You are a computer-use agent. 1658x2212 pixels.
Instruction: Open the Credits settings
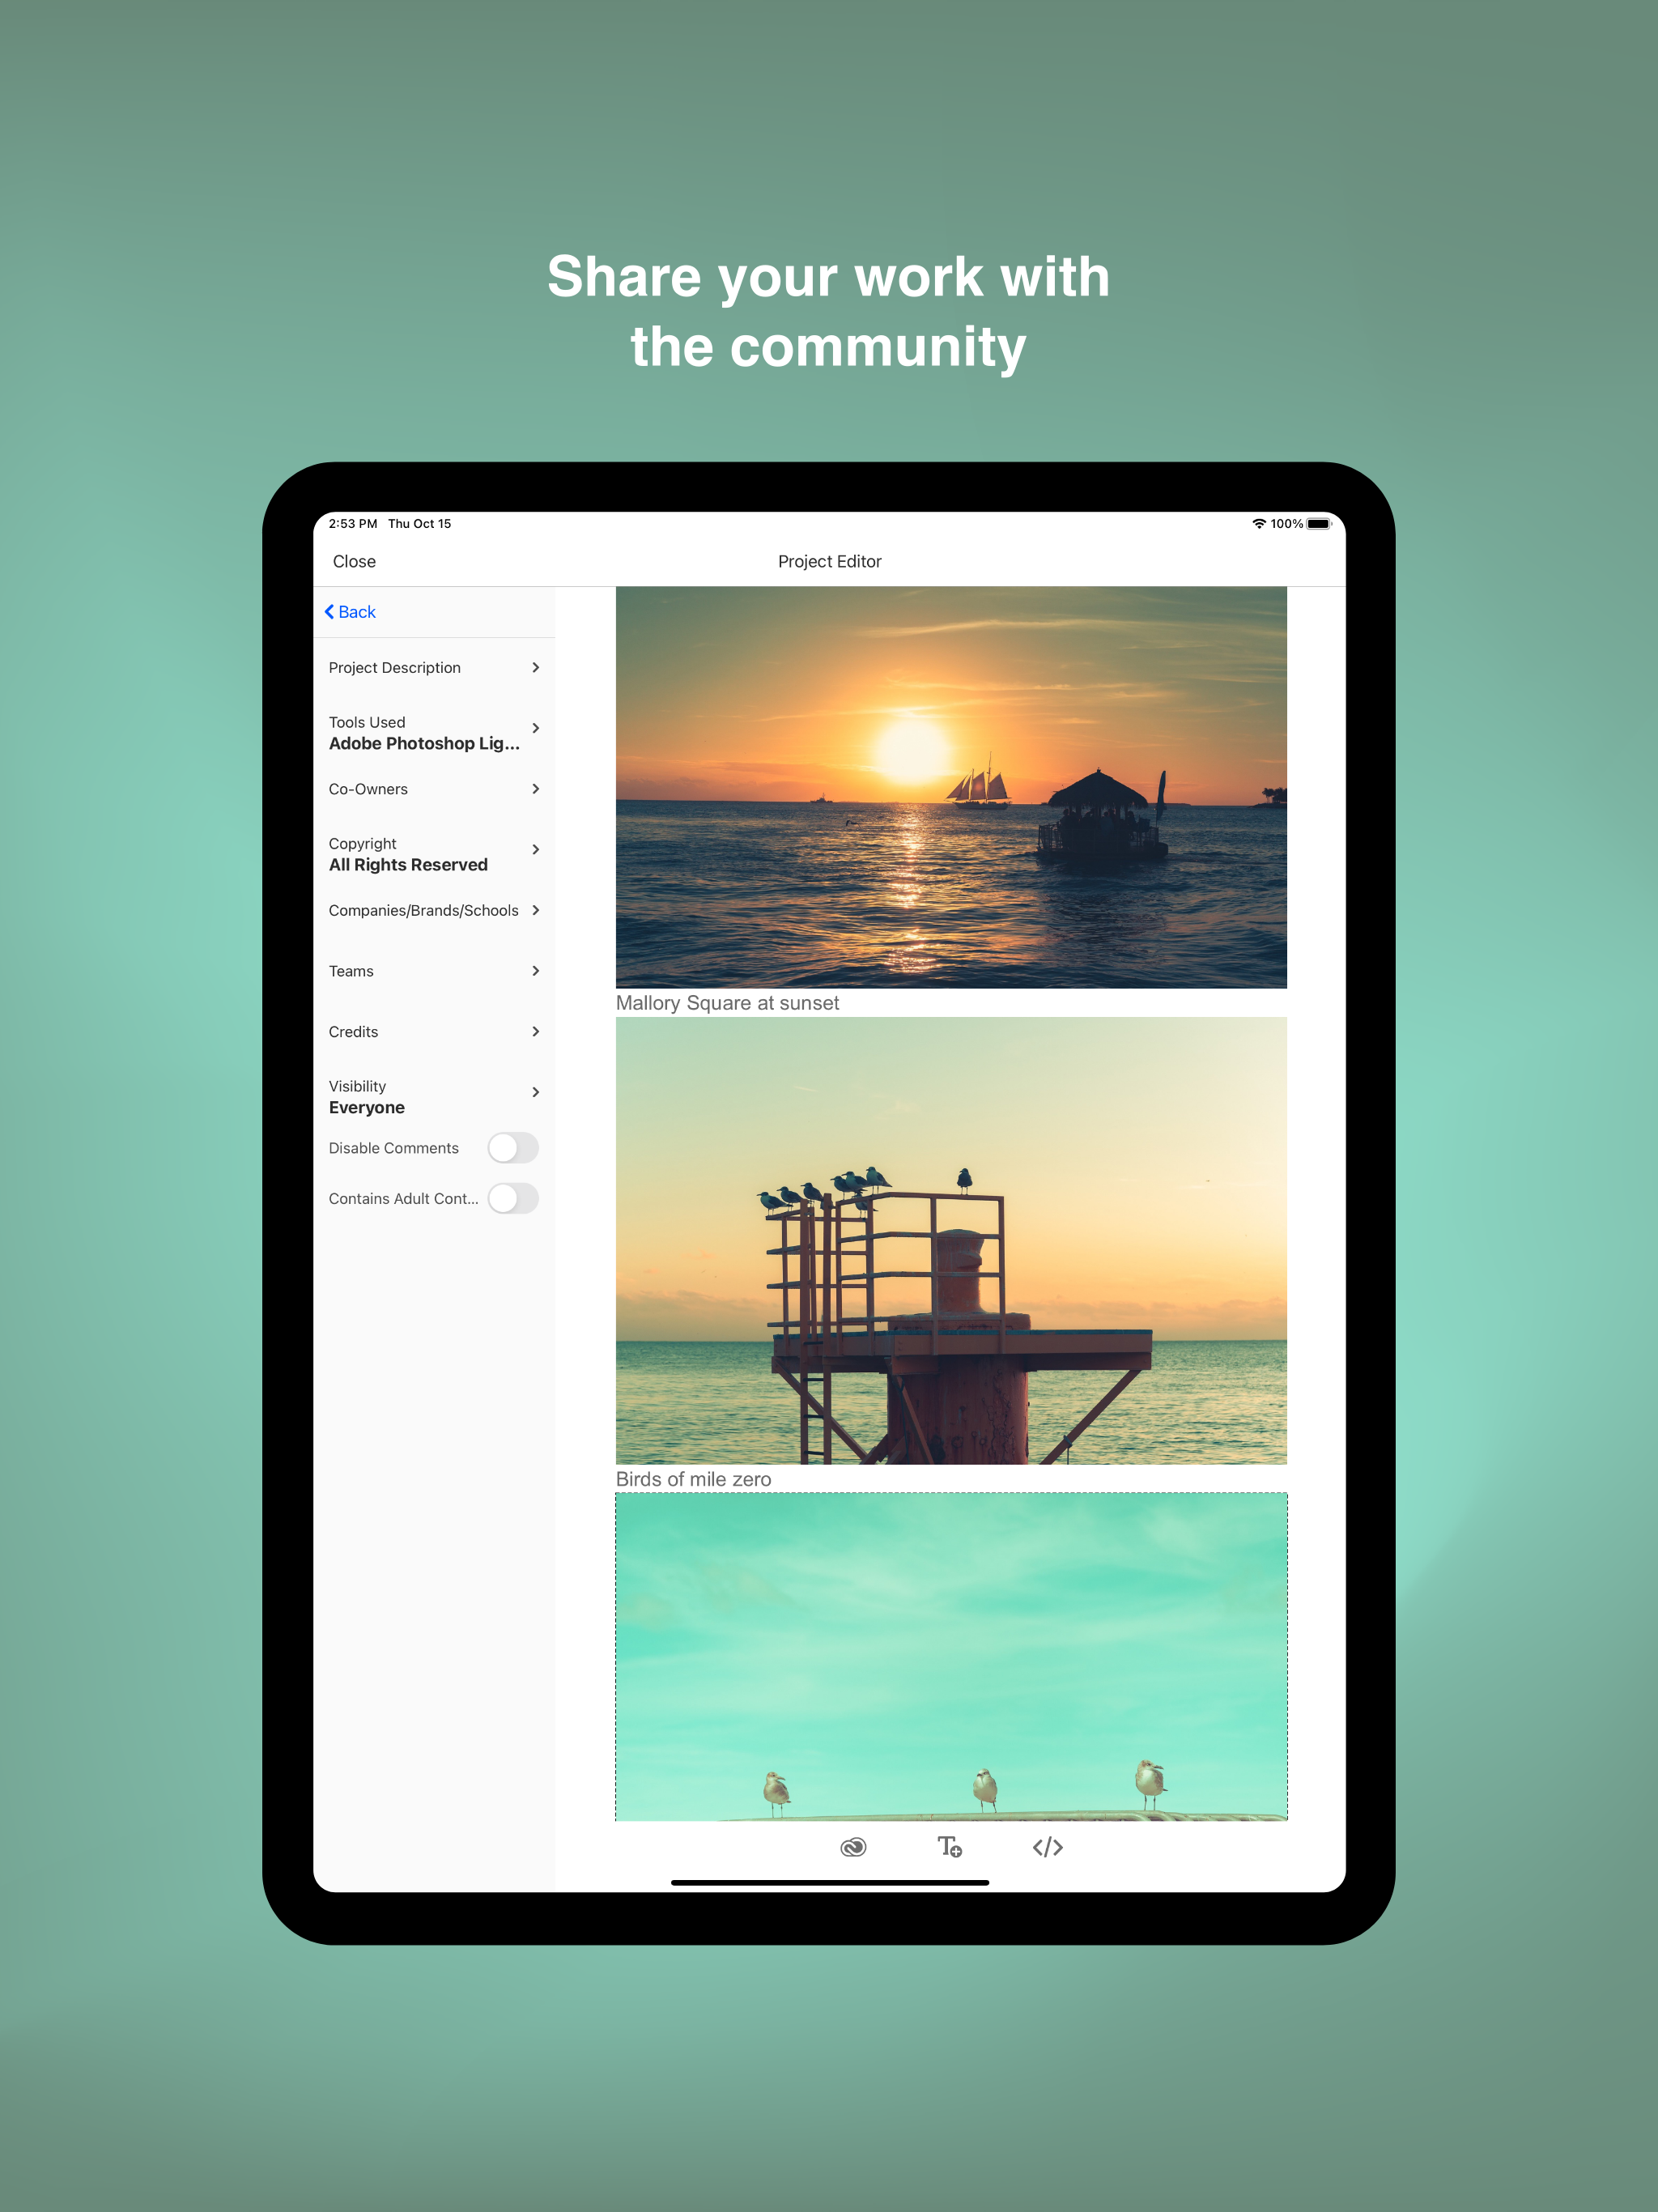pos(435,1031)
